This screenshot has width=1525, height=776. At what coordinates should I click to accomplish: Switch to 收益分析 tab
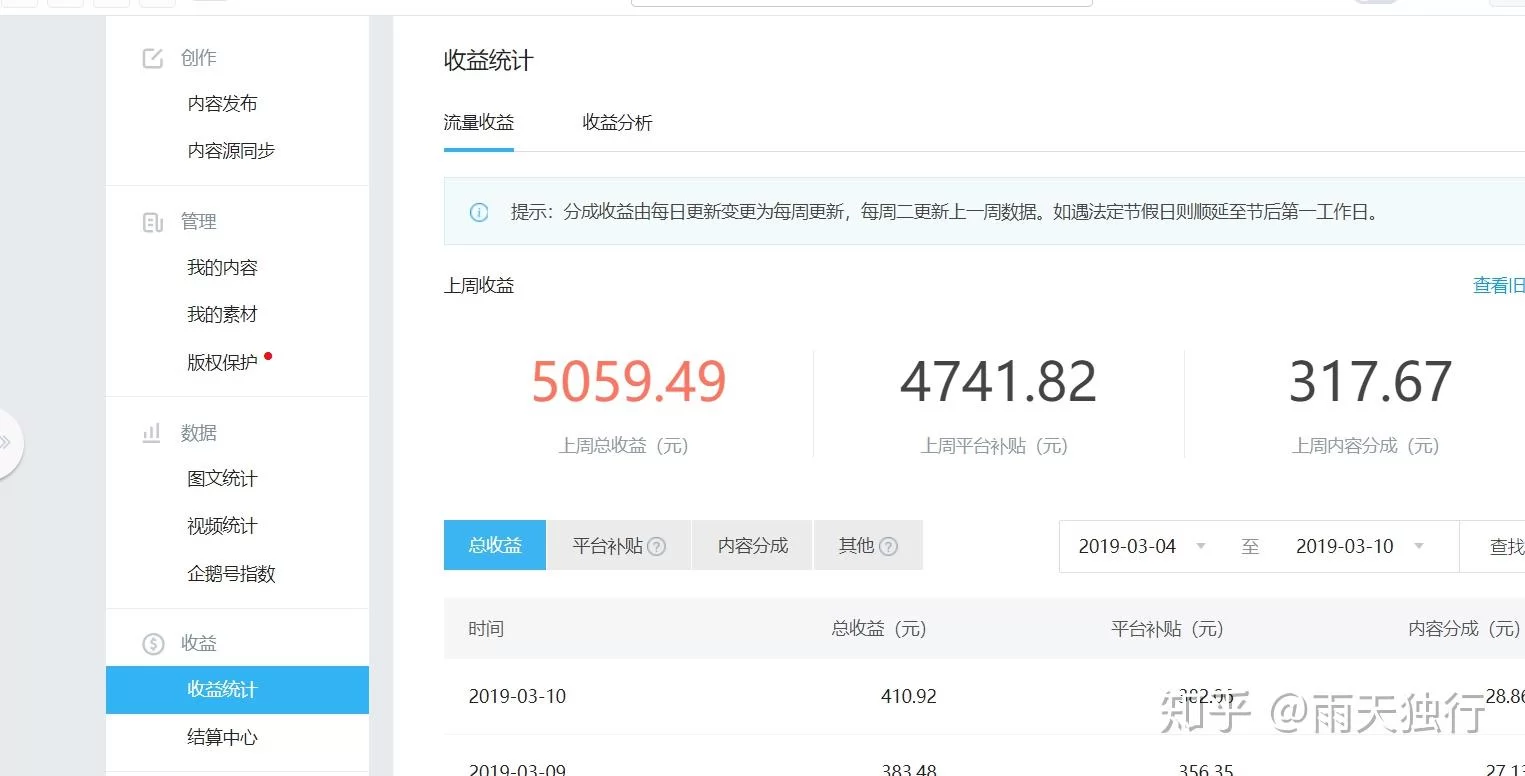(617, 123)
